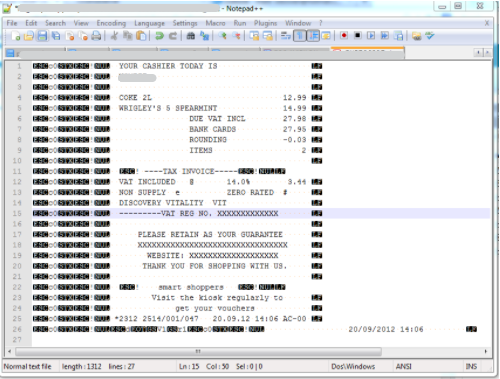This screenshot has height=379, width=500.
Task: Click on 'DISCOVERY VITALITY VIT' text
Action: (x=173, y=203)
